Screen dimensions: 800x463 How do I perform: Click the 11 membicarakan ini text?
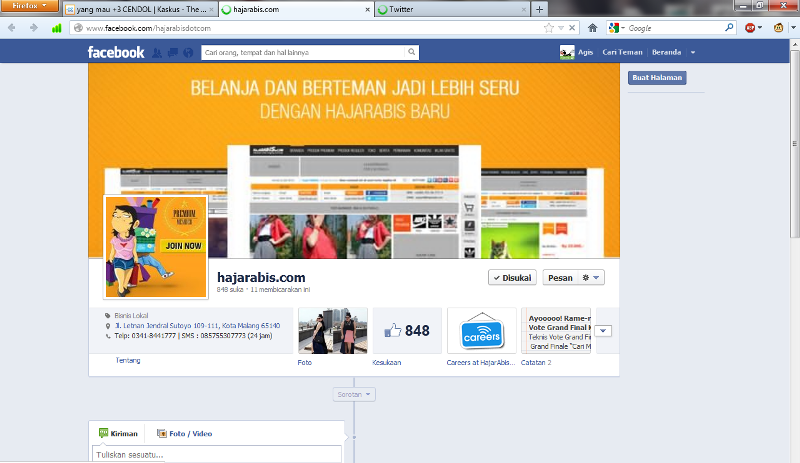(280, 289)
